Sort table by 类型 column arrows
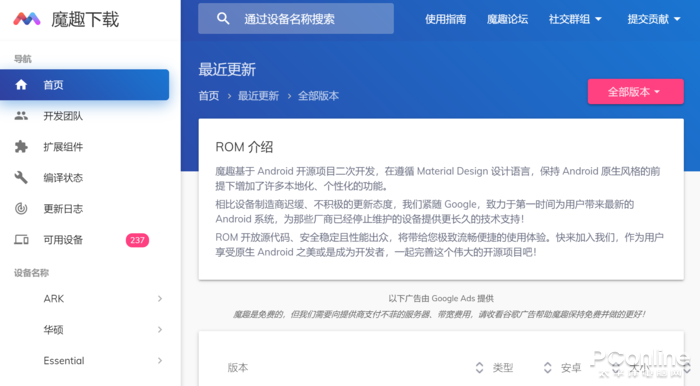The image size is (700, 386). [x=548, y=368]
